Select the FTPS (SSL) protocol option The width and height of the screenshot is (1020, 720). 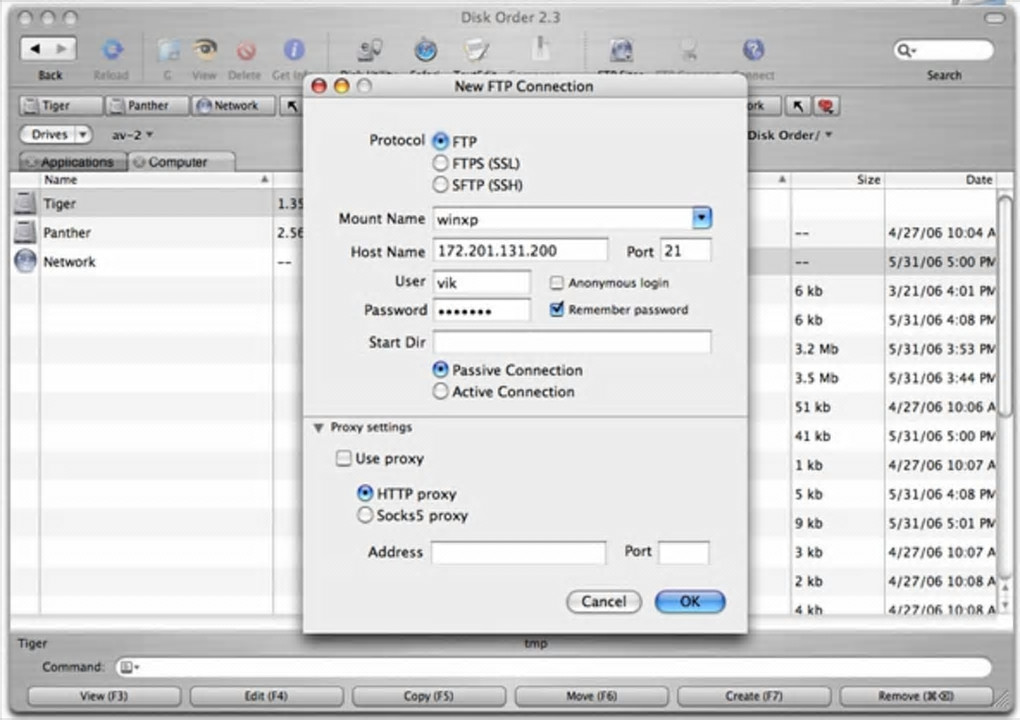[440, 163]
